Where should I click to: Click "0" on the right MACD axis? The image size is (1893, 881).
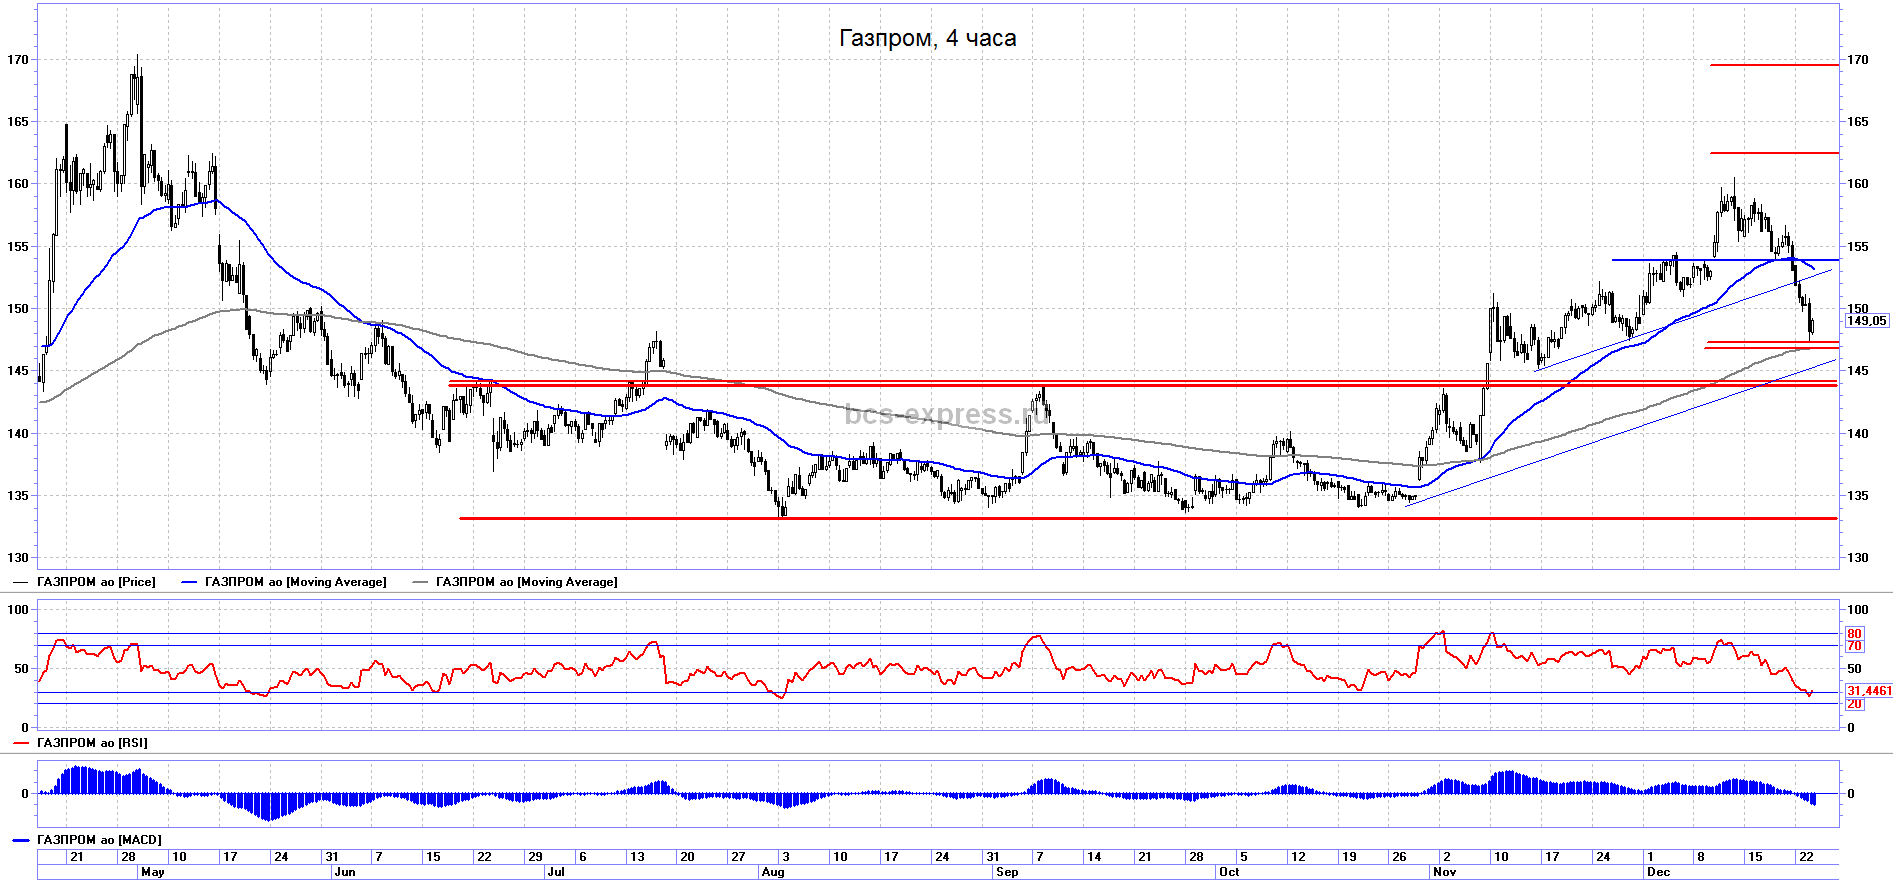(1851, 794)
